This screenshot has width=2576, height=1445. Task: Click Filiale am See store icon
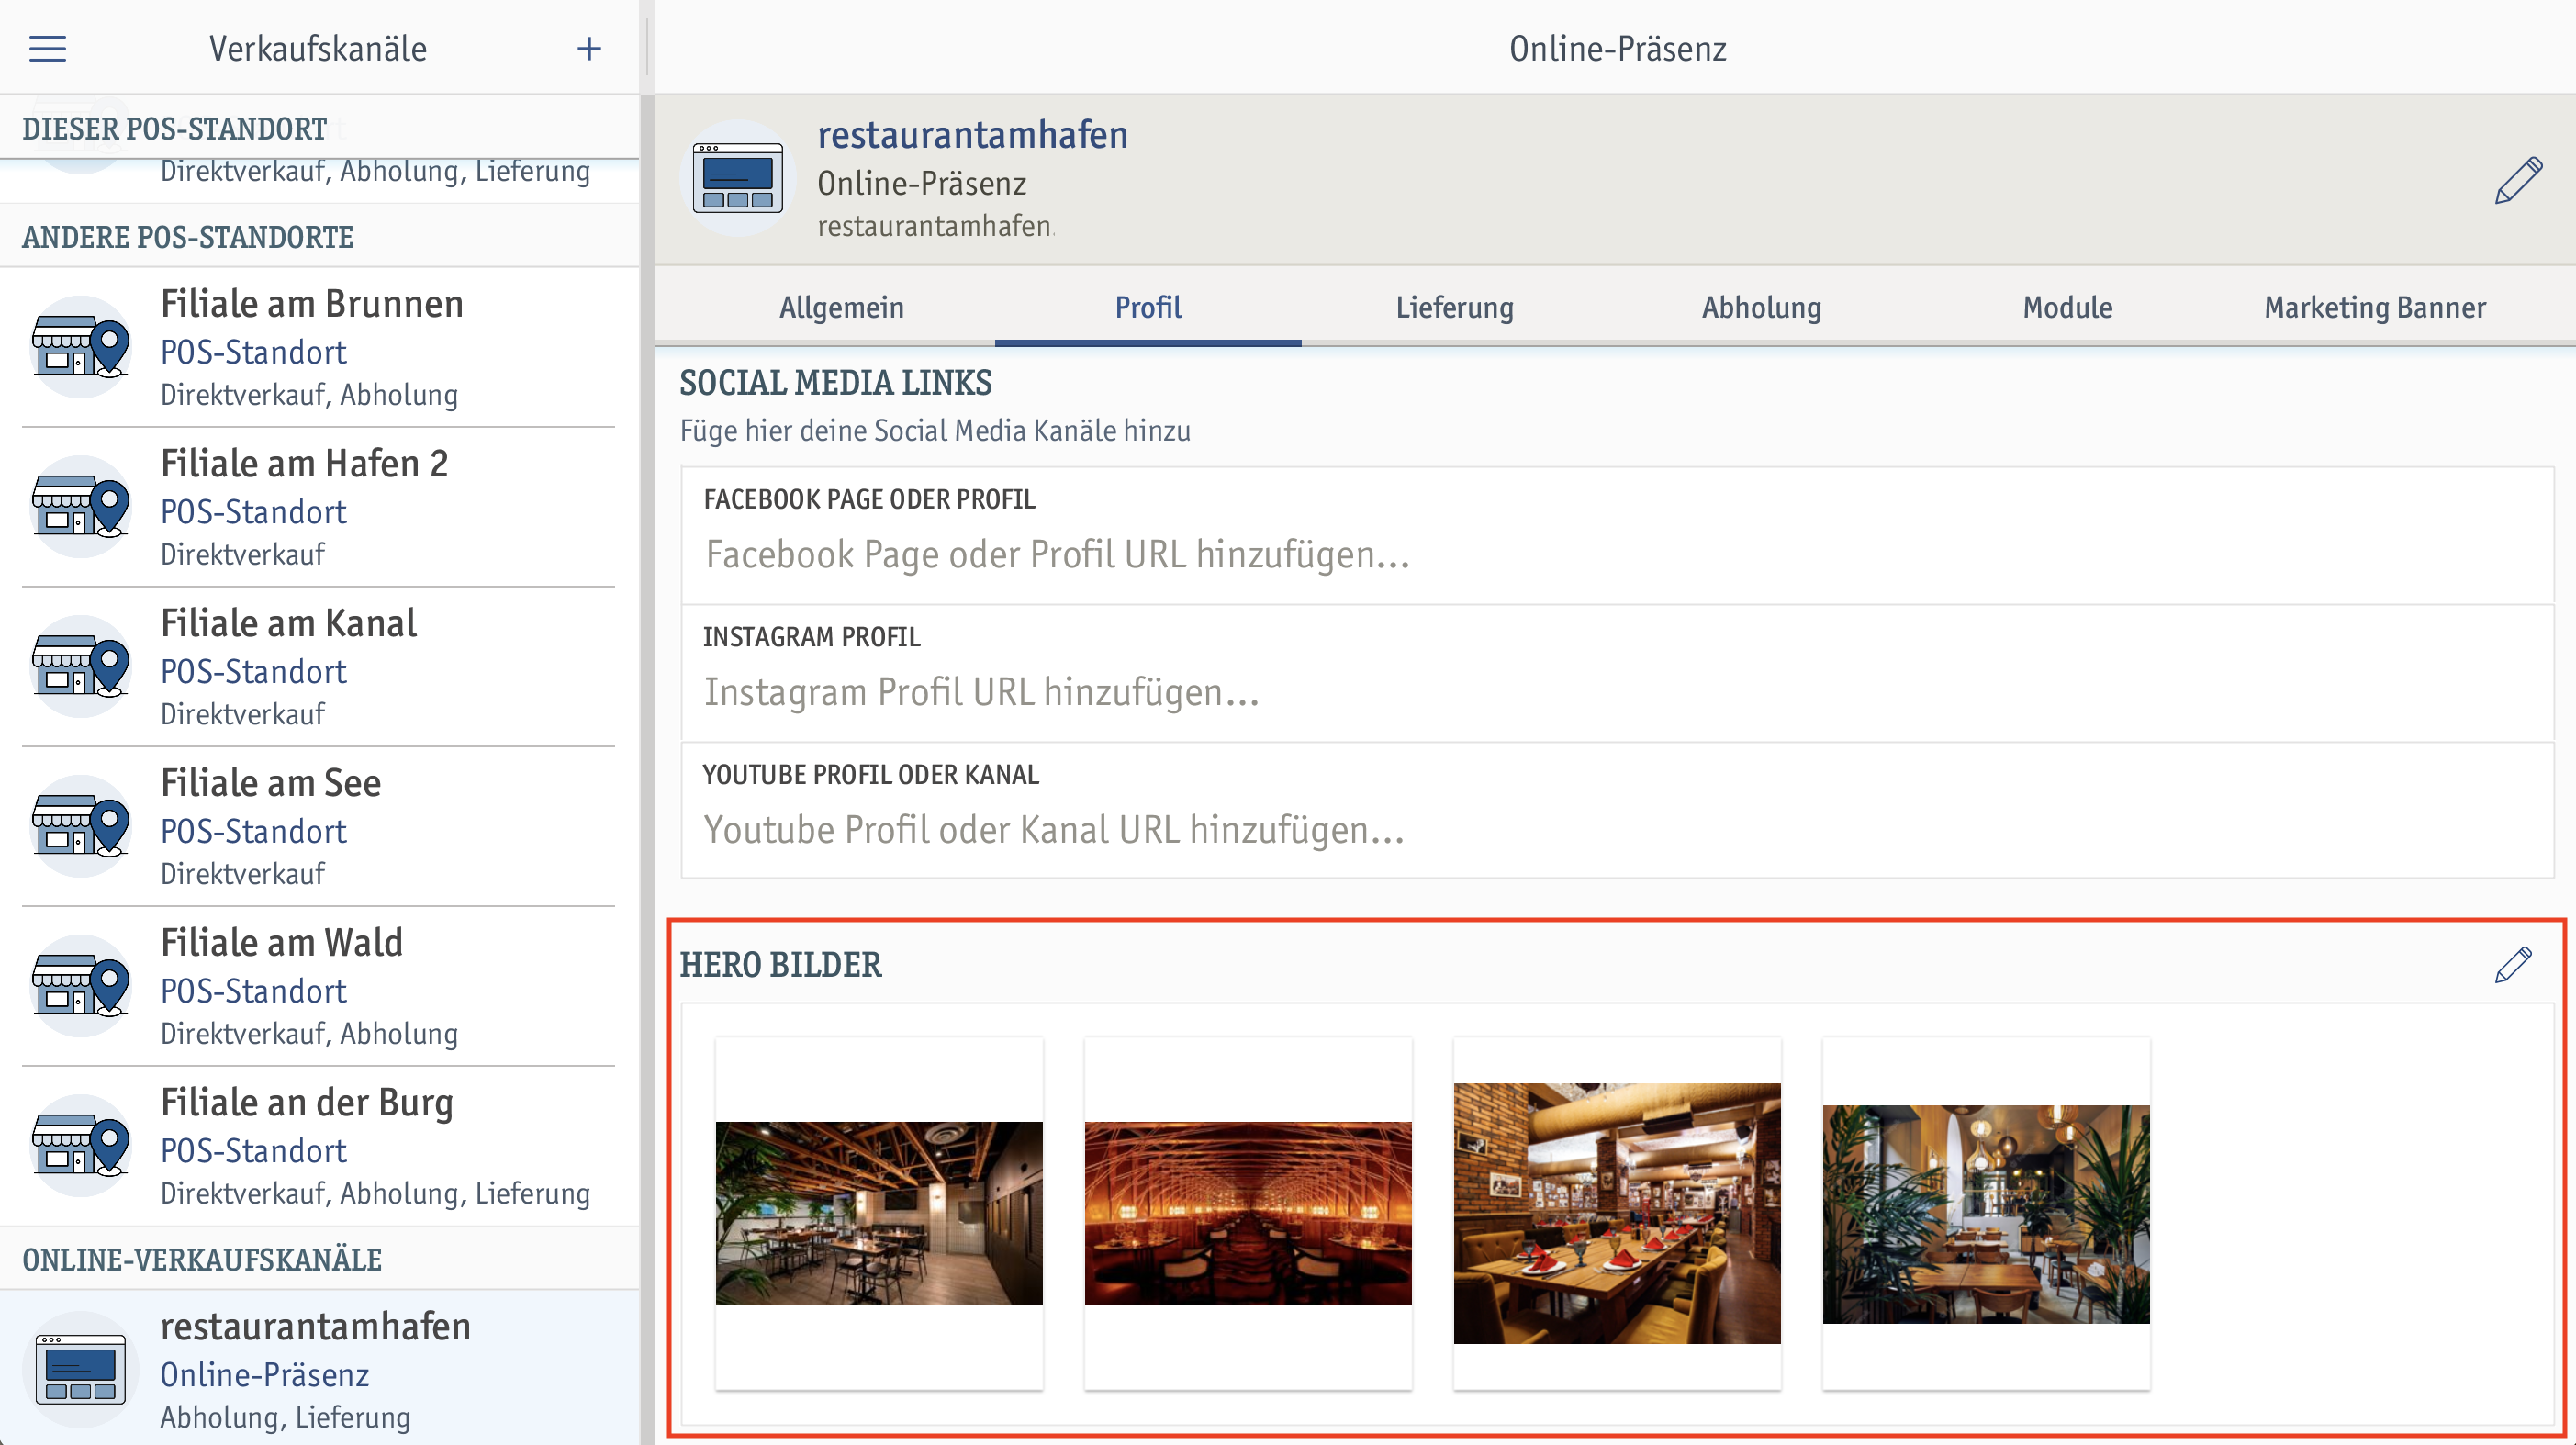pos(80,827)
